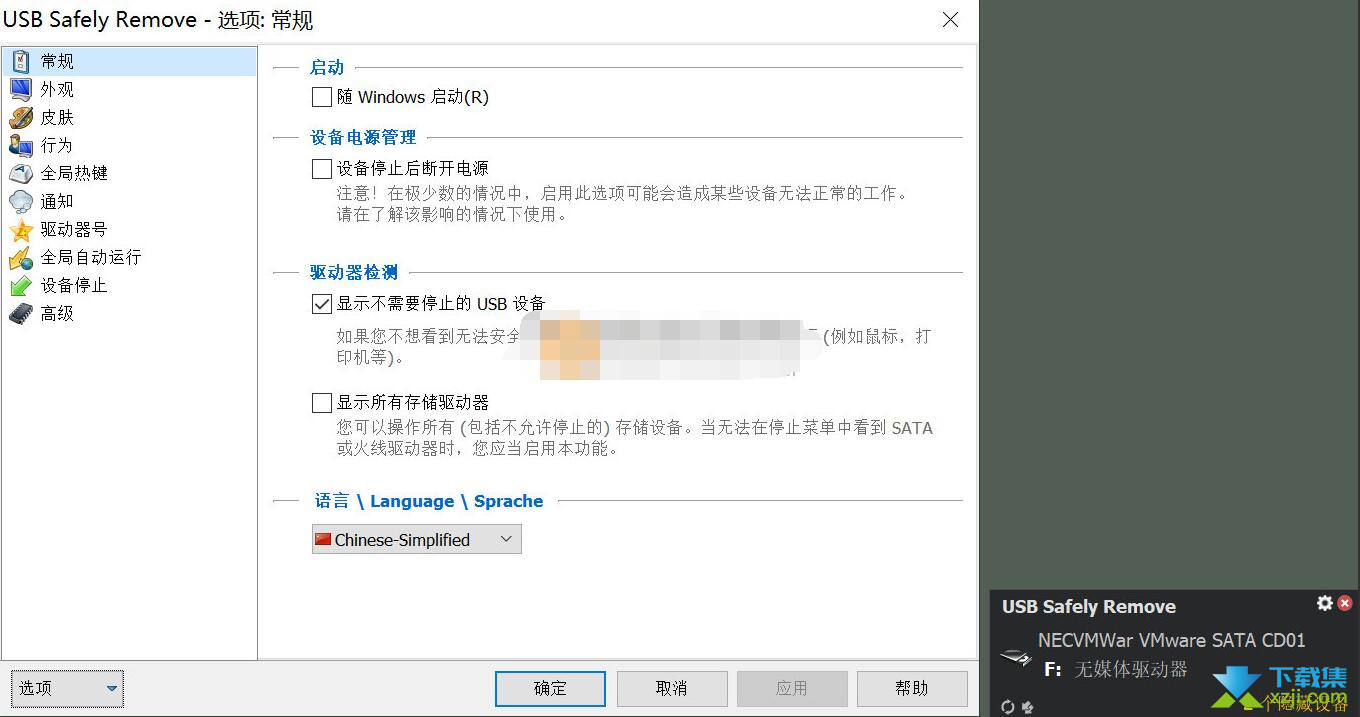This screenshot has height=717, width=1360.
Task: Close the USB Safely Remove popup with red X
Action: point(1345,603)
